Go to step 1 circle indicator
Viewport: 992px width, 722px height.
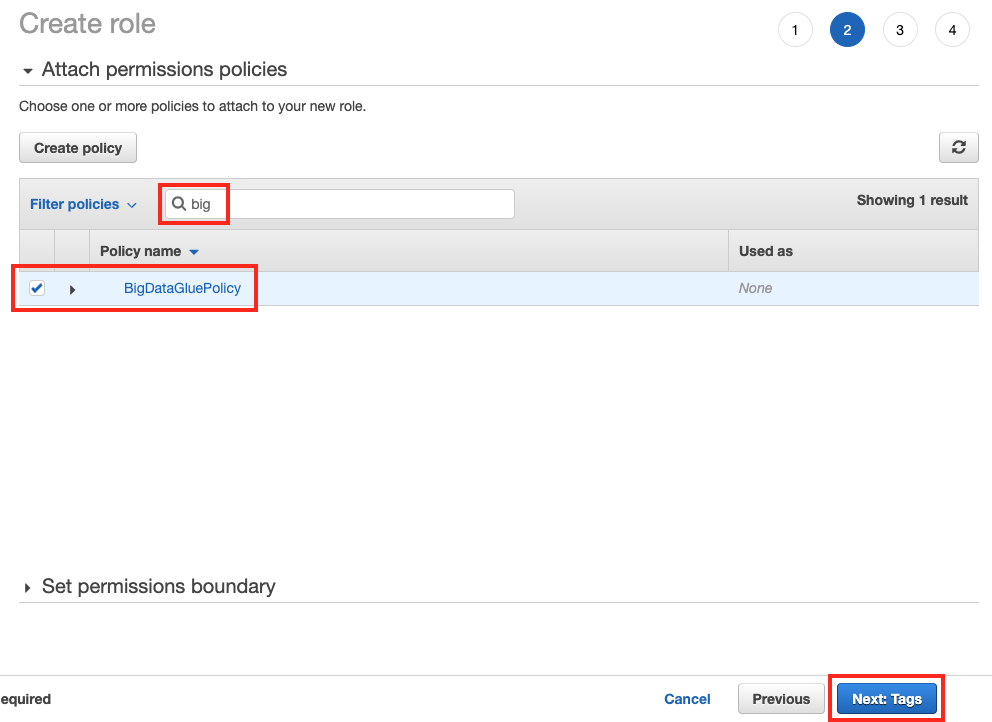point(795,30)
